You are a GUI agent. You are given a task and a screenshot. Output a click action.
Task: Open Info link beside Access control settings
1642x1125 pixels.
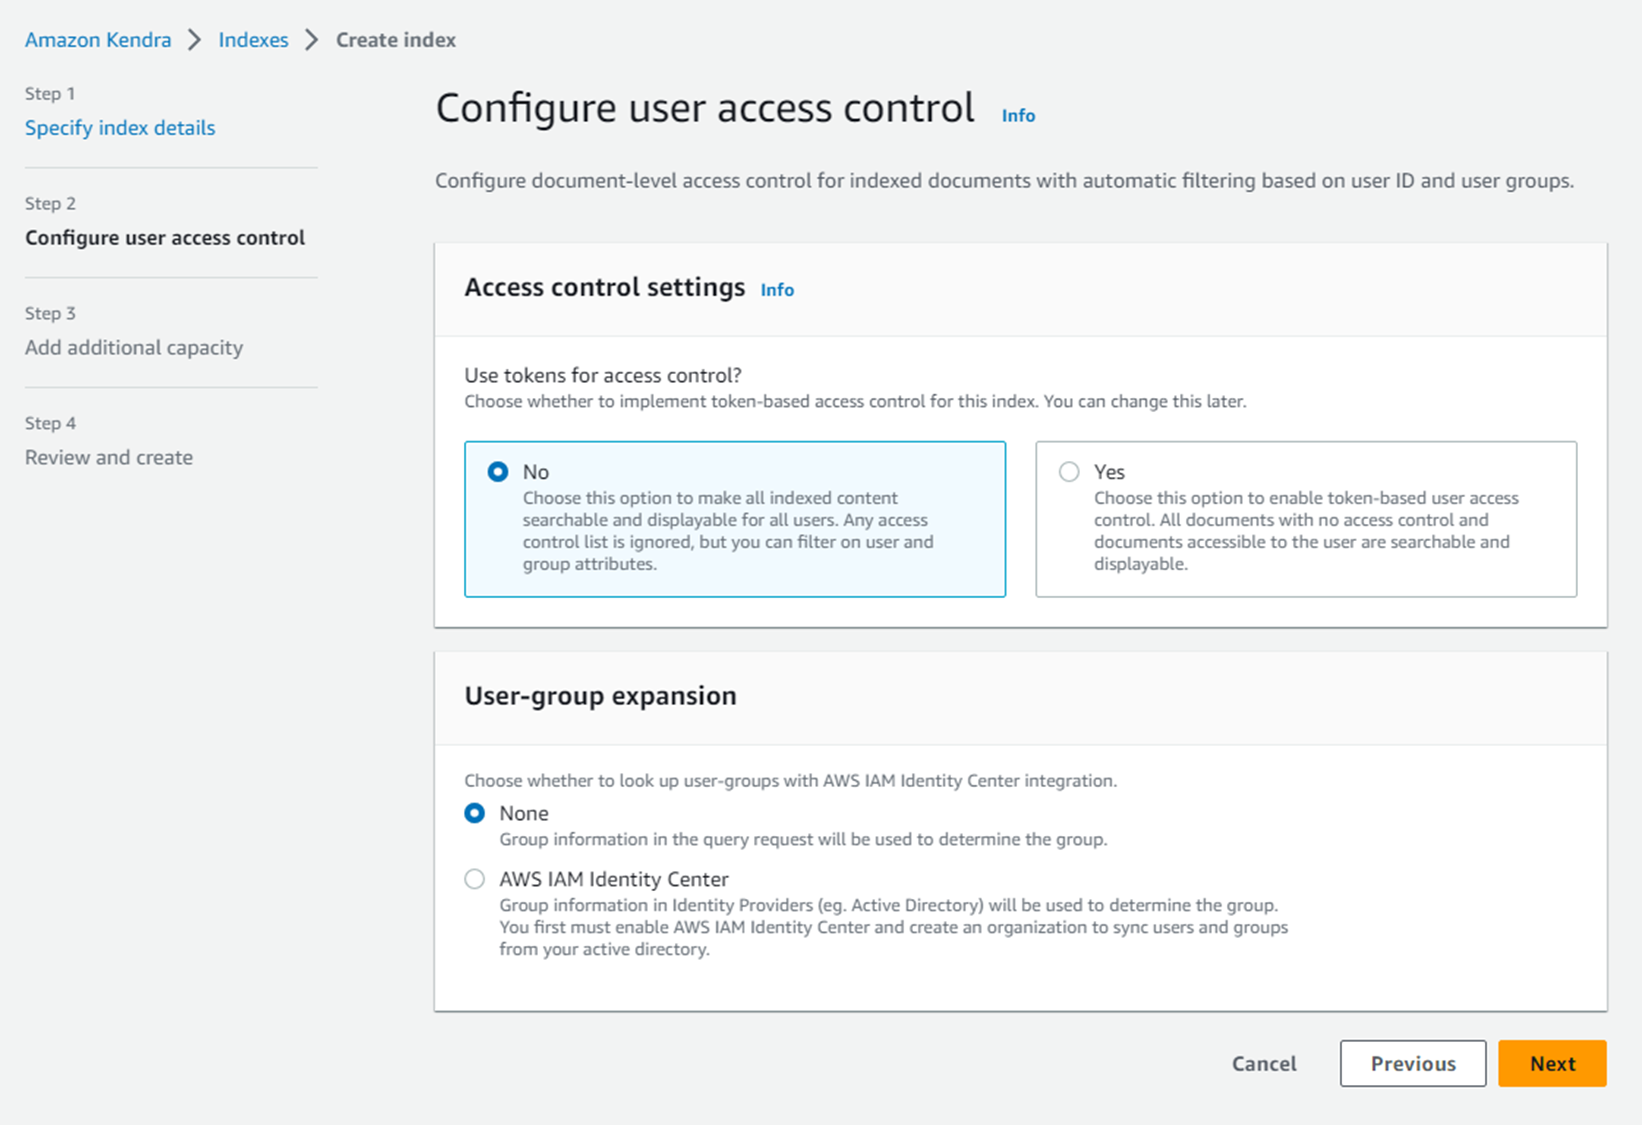[x=777, y=290]
